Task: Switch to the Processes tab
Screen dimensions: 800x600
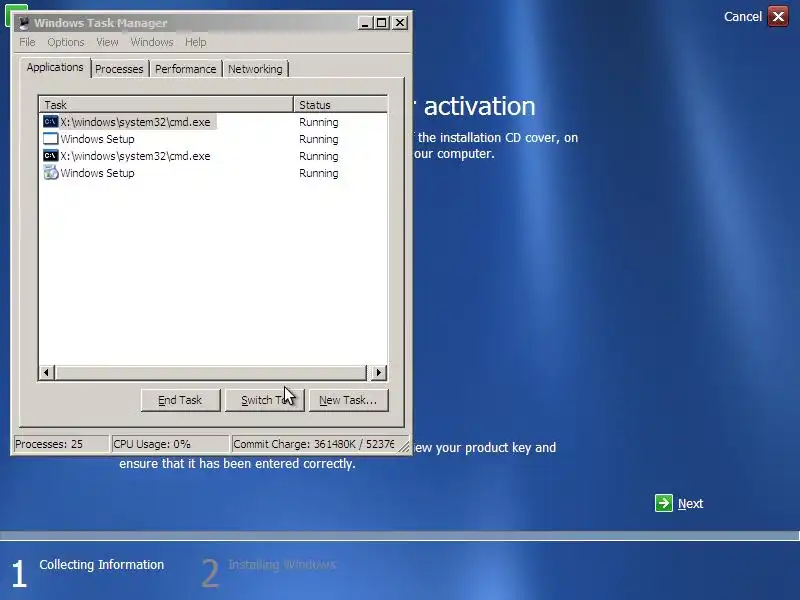Action: tap(119, 69)
